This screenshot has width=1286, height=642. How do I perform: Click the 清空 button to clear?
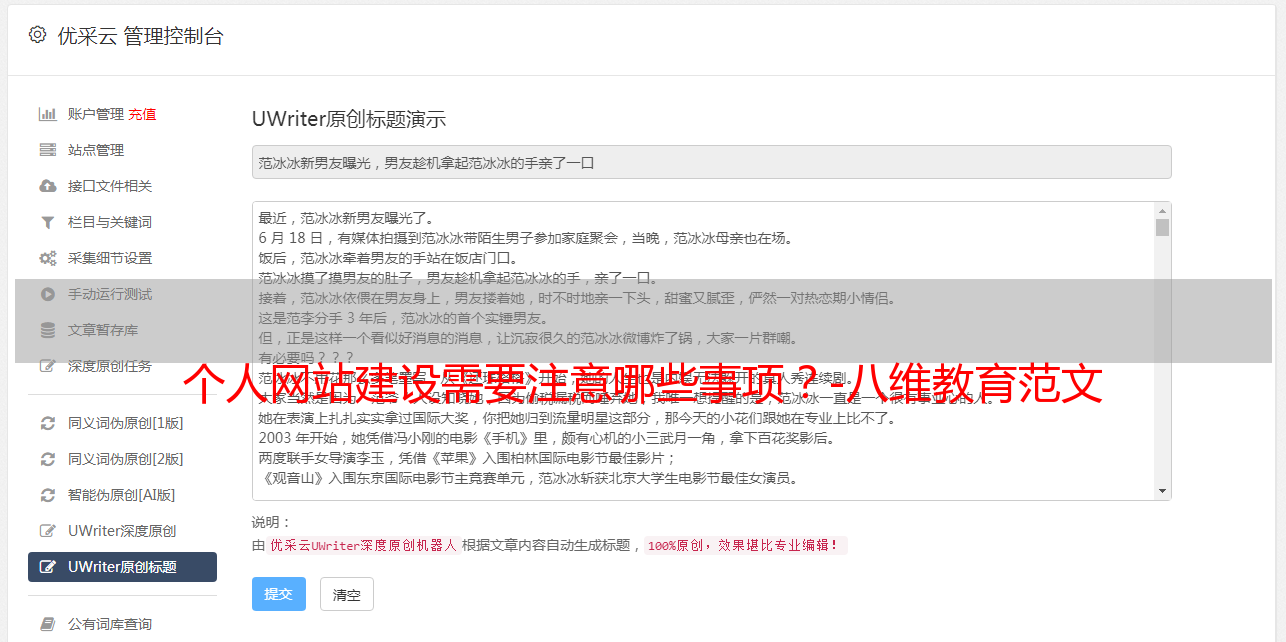tap(347, 594)
